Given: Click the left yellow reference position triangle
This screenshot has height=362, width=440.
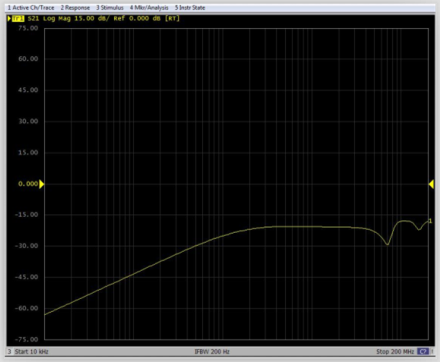Looking at the screenshot, I should (x=42, y=184).
